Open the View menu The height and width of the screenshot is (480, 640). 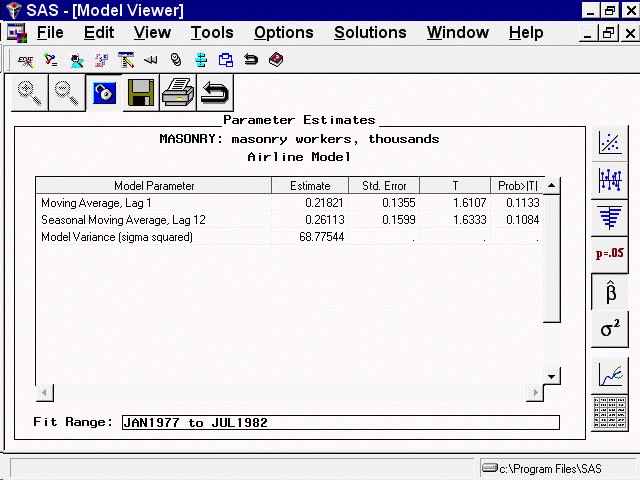(x=152, y=33)
